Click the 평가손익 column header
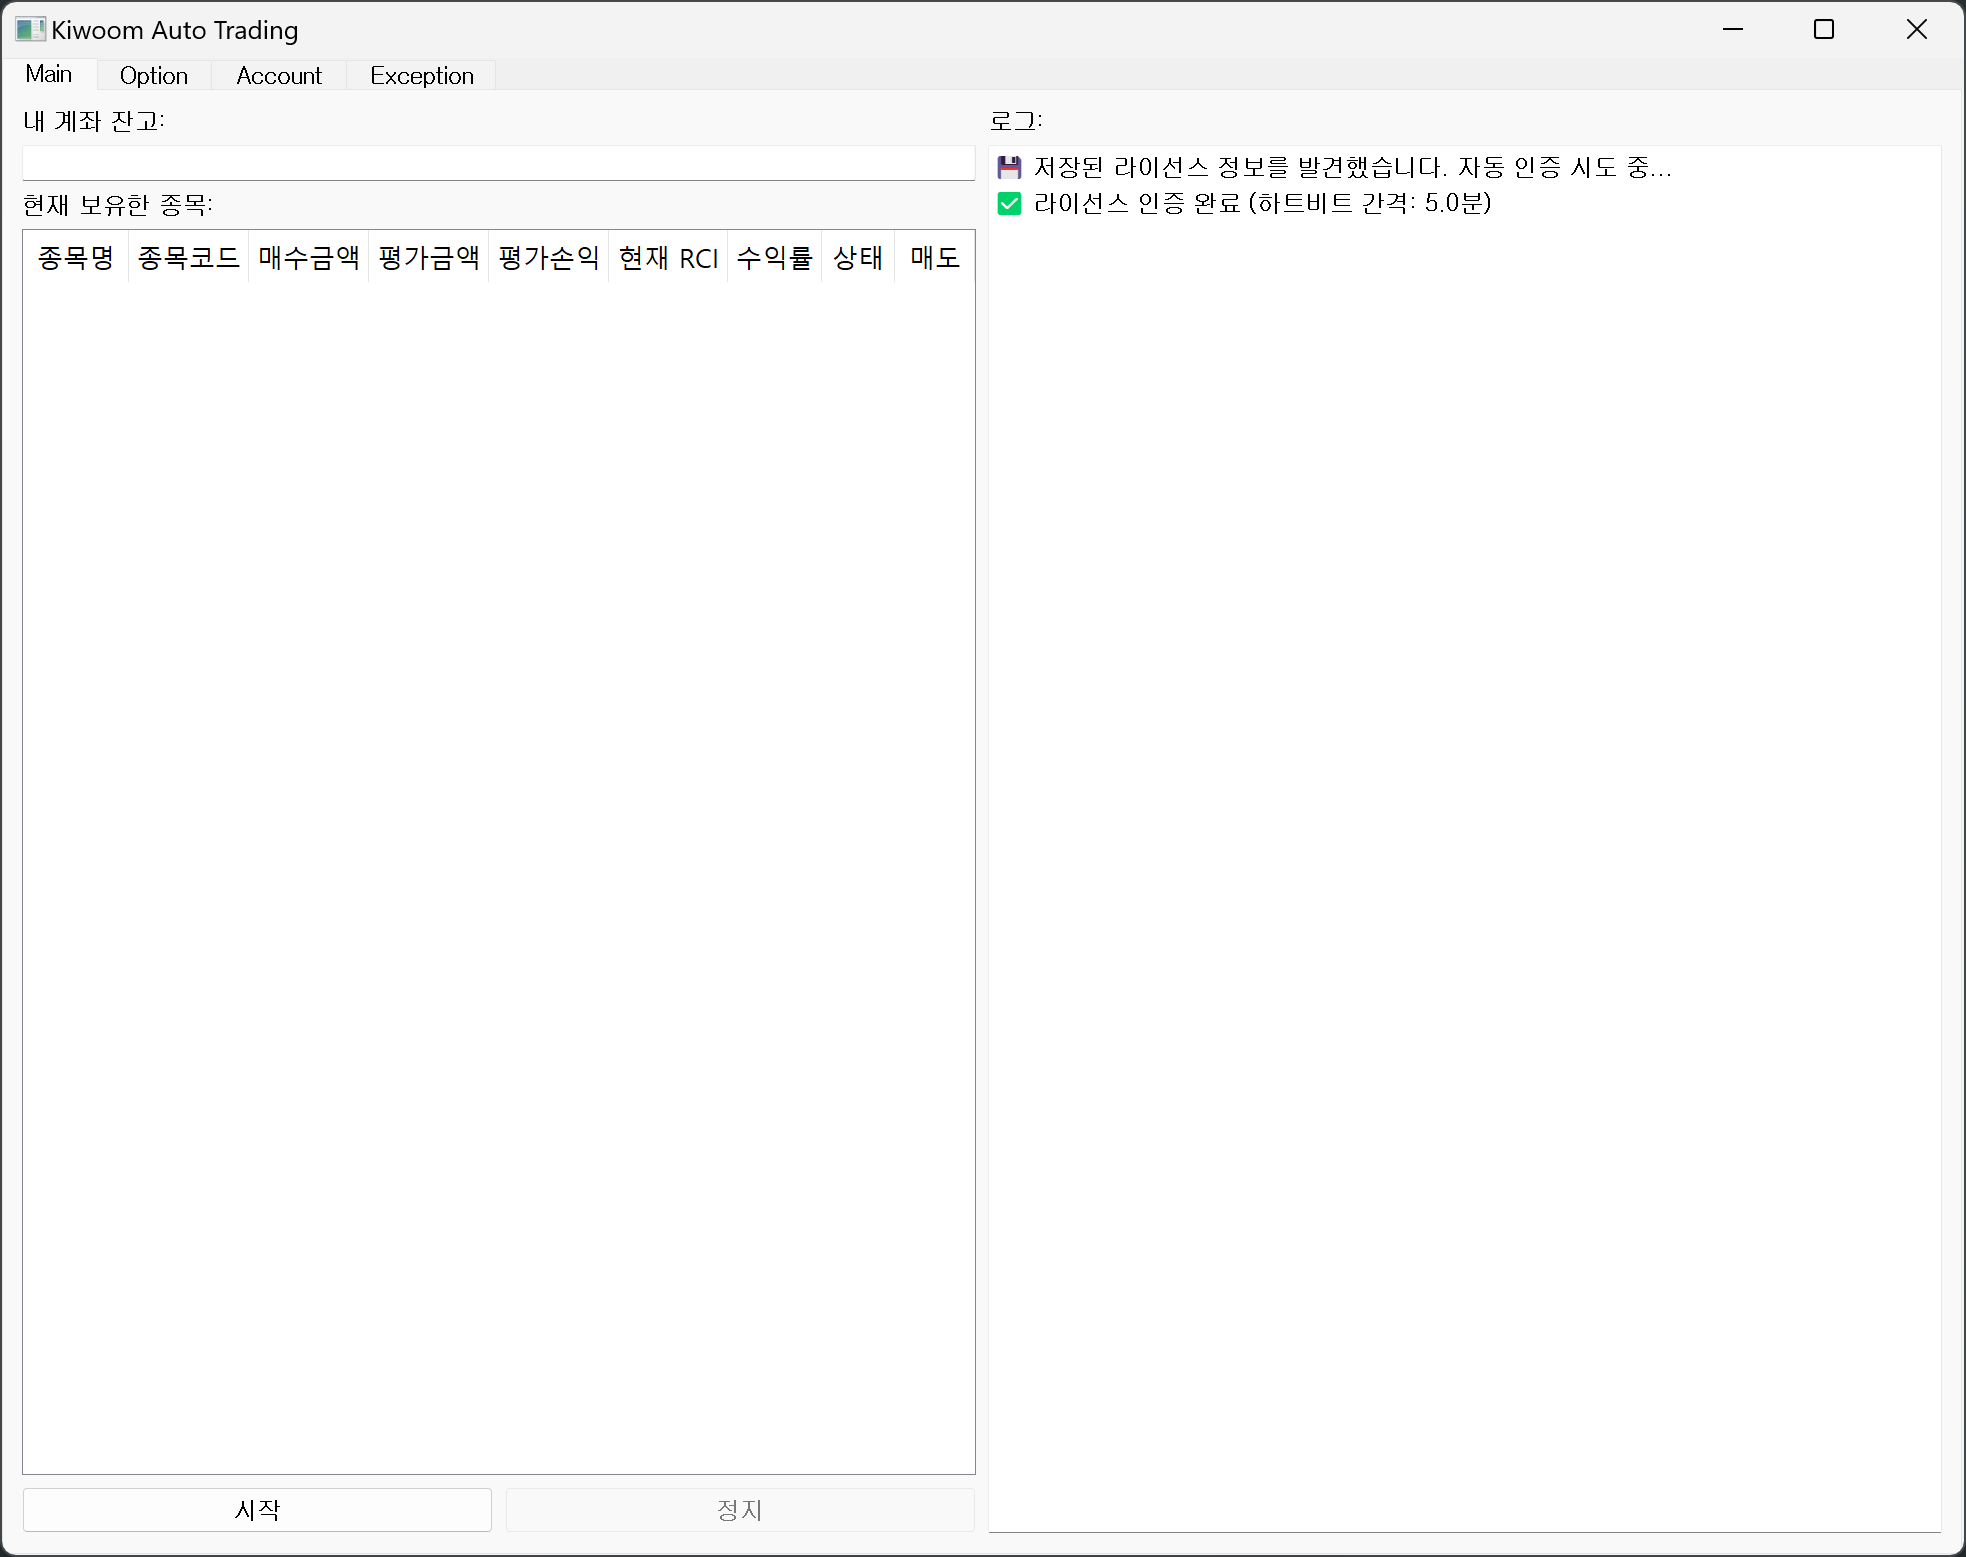Screen dimensions: 1966x1557 point(548,258)
